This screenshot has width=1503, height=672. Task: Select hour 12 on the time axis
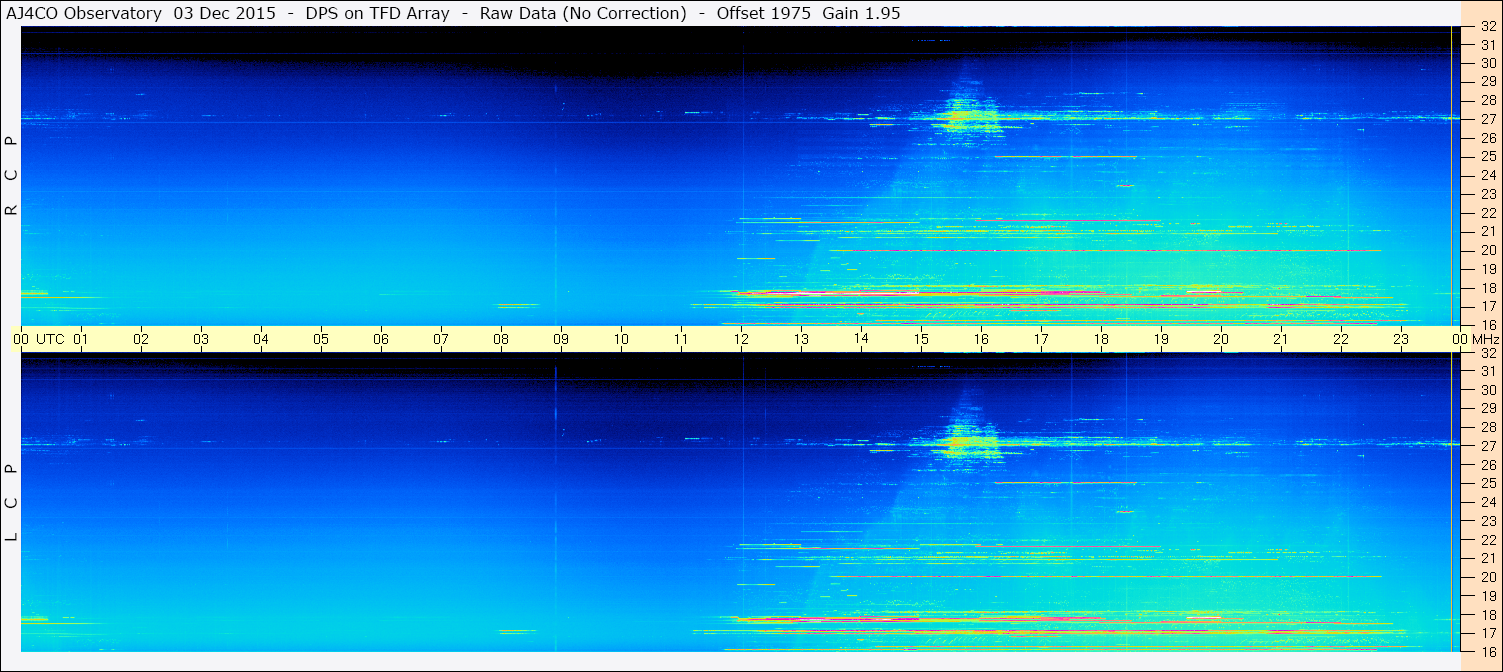[741, 339]
